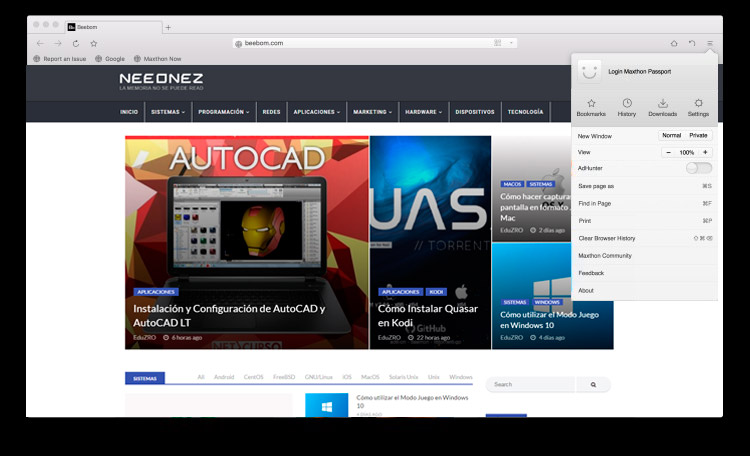750x456 pixels.
Task: Select the Beebom browser tab
Action: click(x=113, y=27)
